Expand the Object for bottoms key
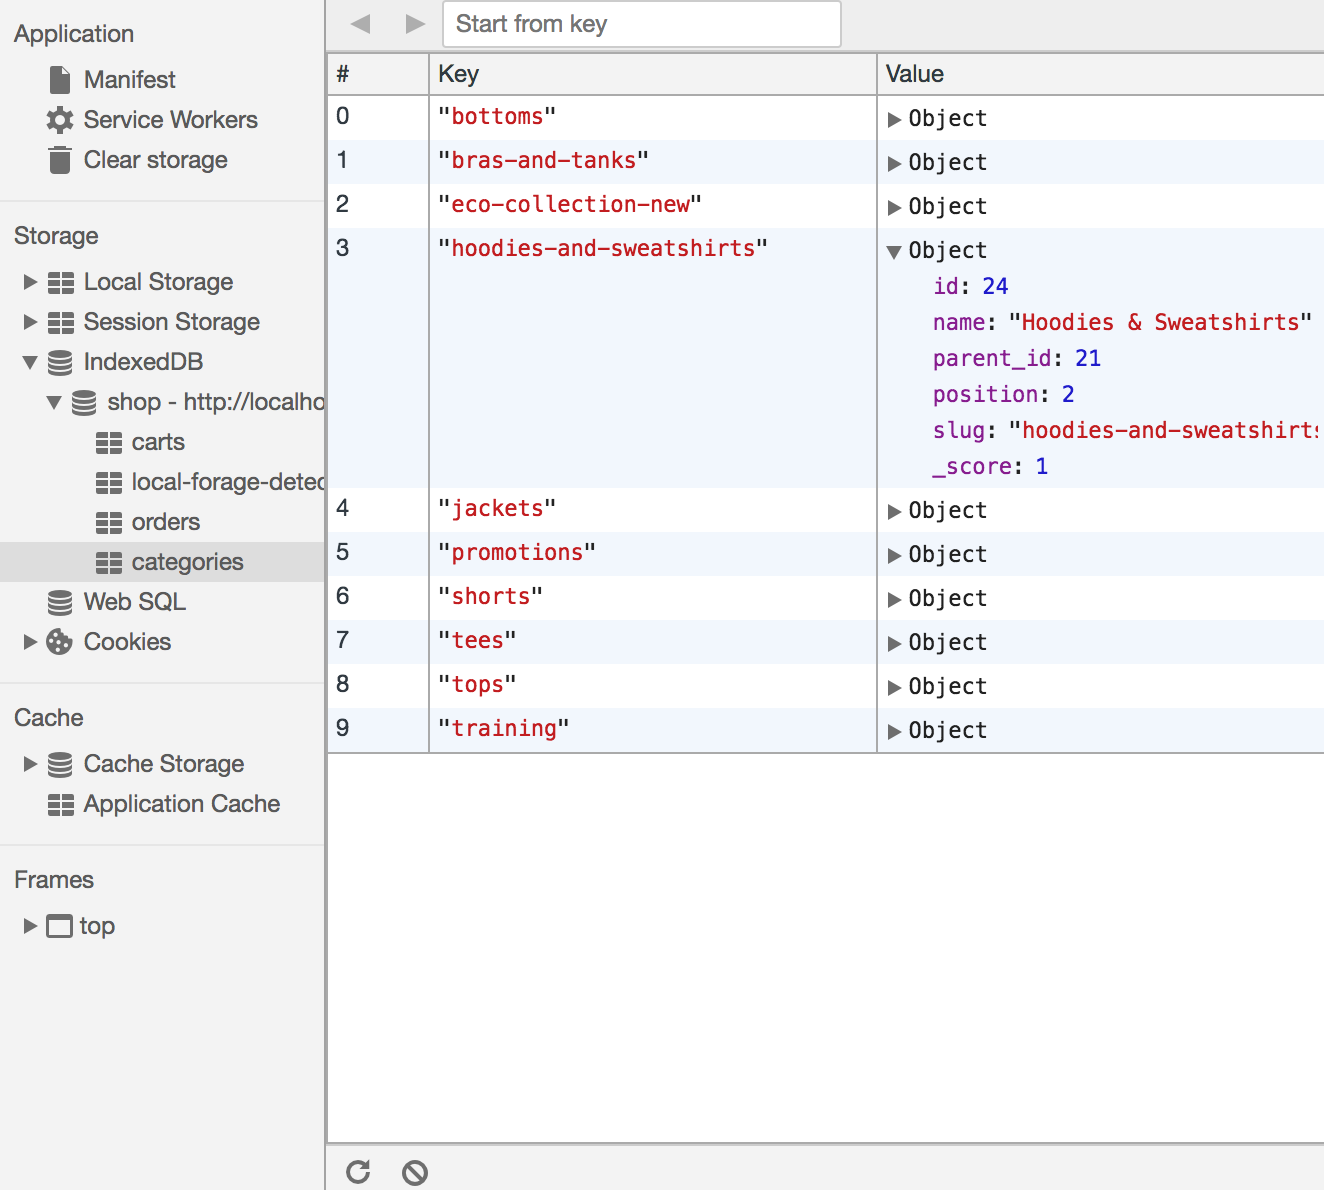Screen dimensions: 1324x1190 [x=895, y=119]
